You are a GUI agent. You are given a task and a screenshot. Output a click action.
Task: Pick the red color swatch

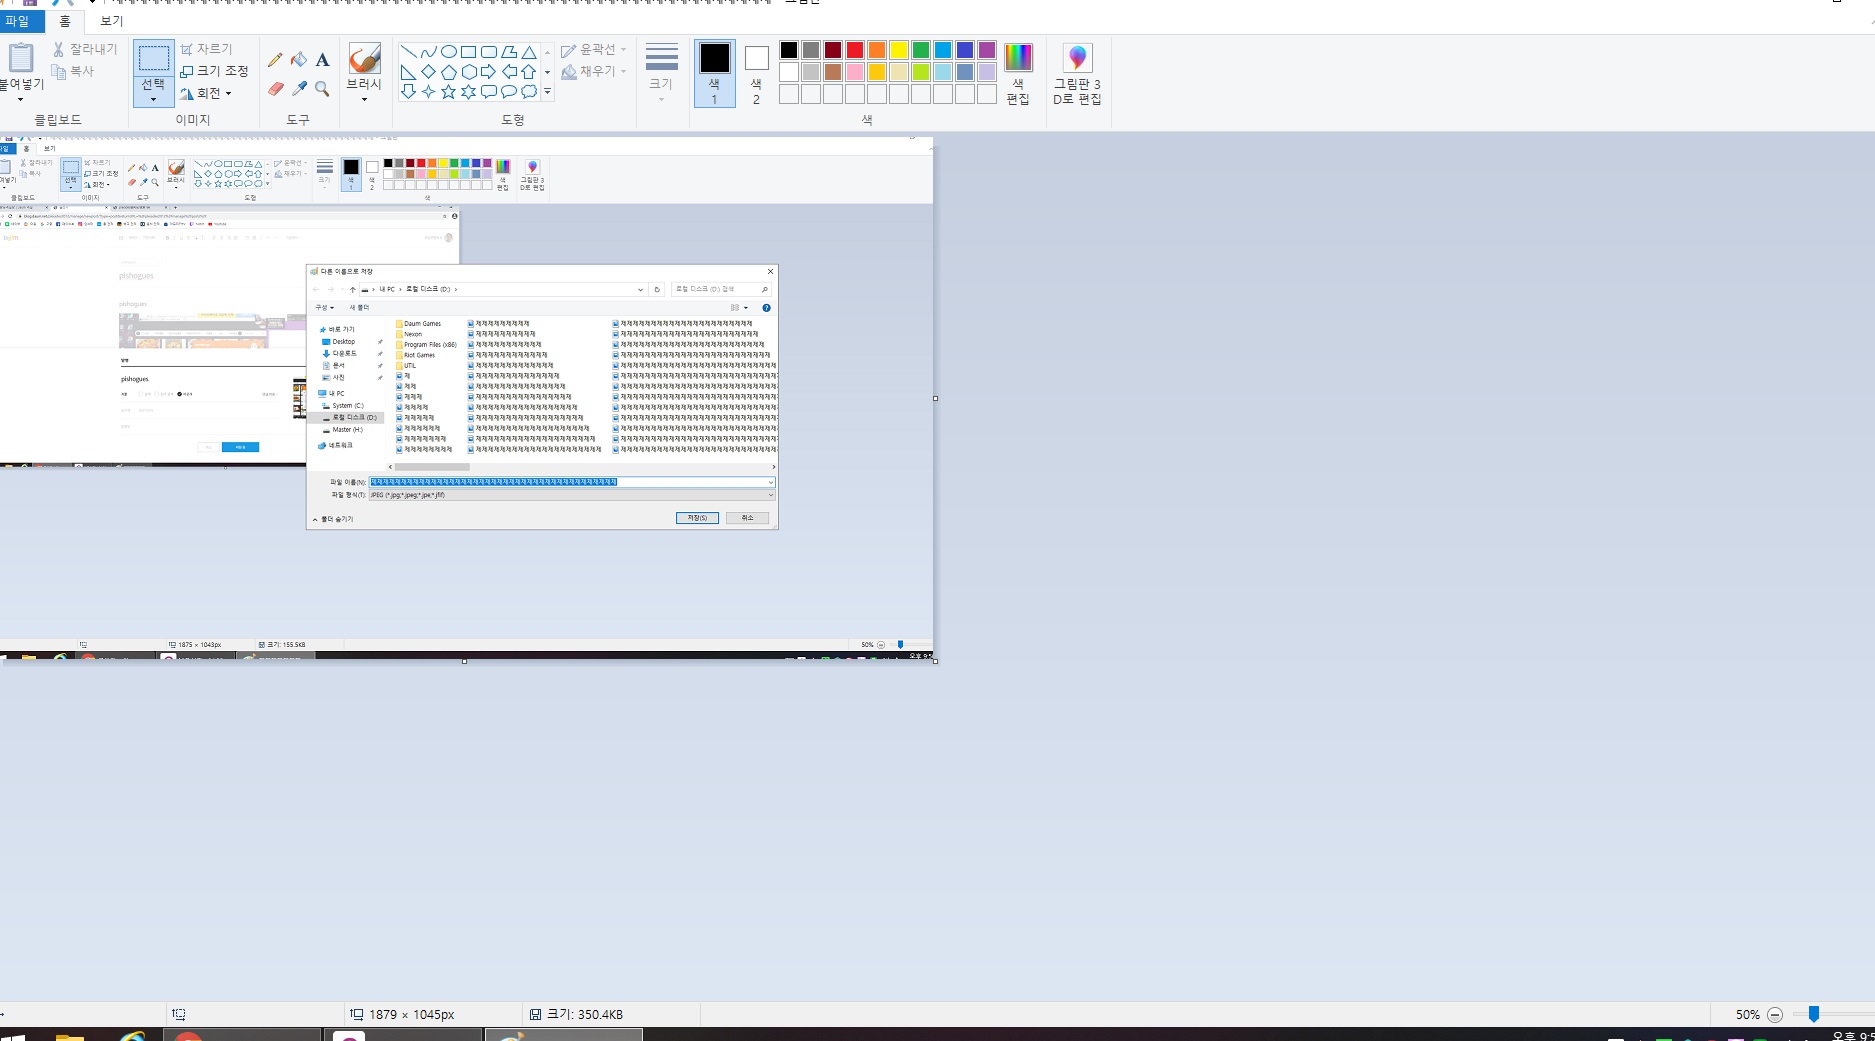[x=855, y=50]
